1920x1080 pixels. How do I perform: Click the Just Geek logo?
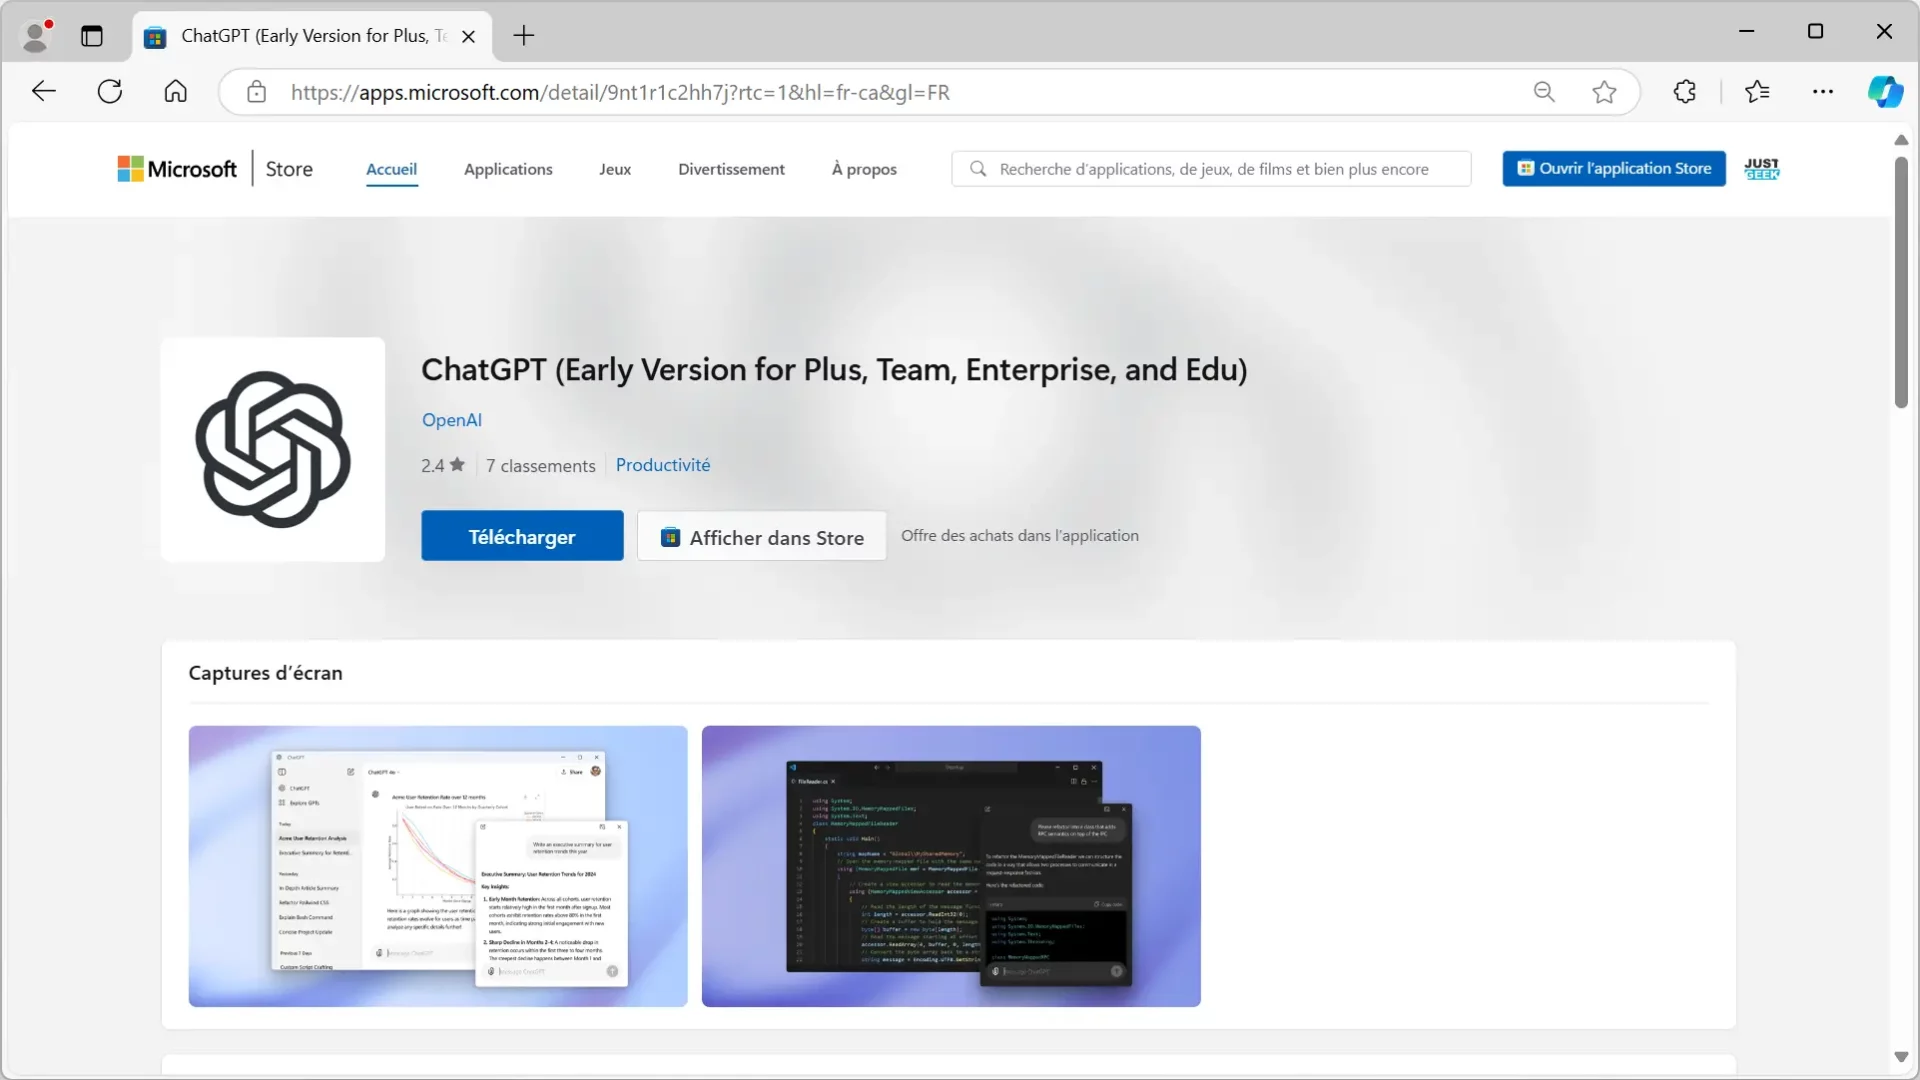pos(1761,168)
